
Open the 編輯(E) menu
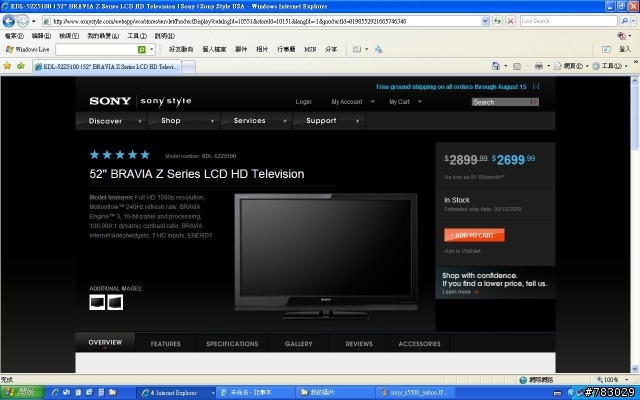pos(41,36)
